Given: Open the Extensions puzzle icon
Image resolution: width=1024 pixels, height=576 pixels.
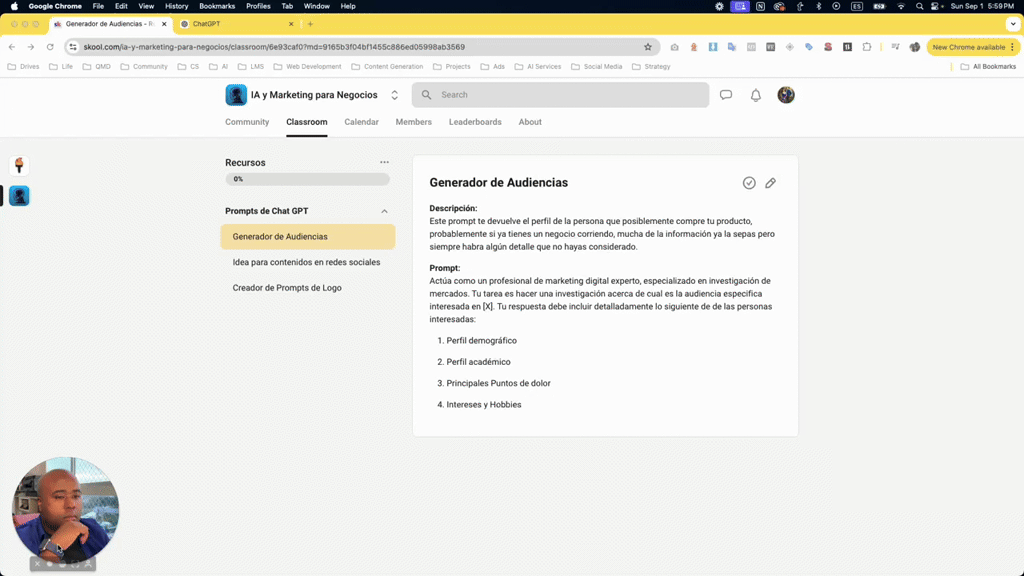Looking at the screenshot, I should tap(867, 47).
